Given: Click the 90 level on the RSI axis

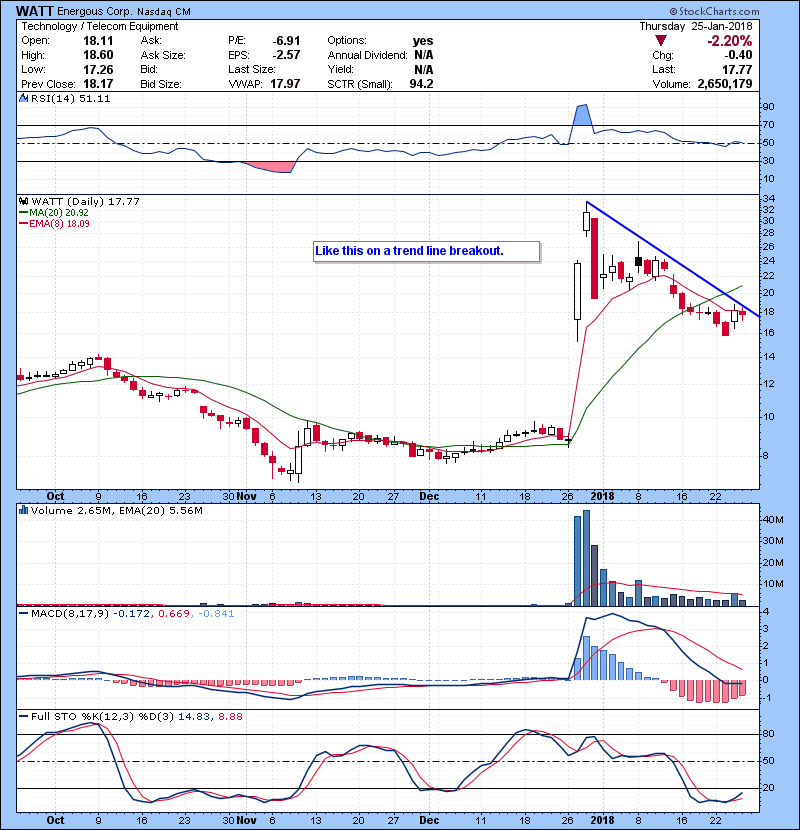Looking at the screenshot, I should point(768,107).
